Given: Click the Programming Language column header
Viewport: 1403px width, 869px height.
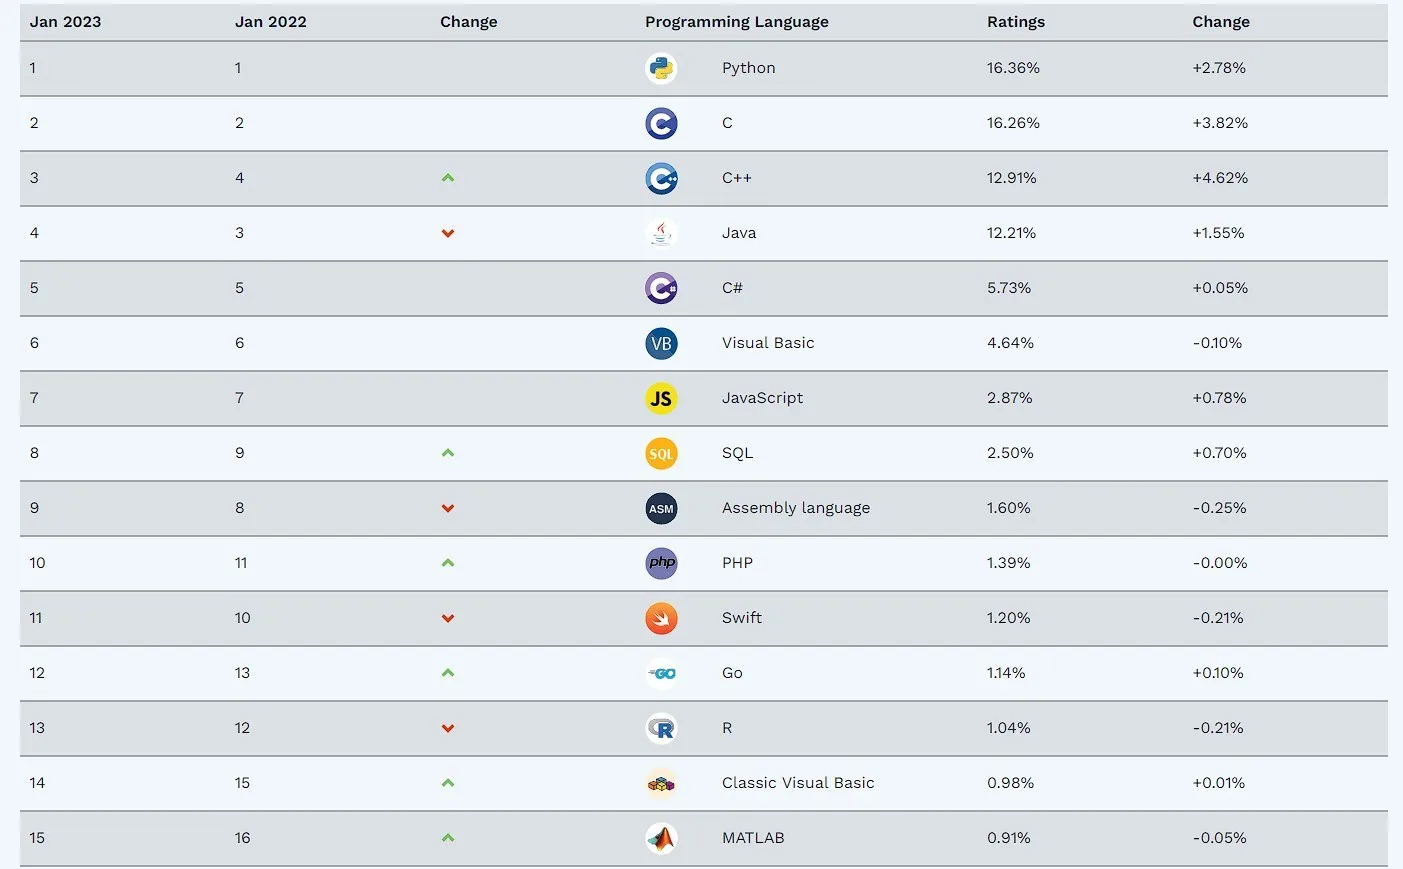Looking at the screenshot, I should 736,22.
